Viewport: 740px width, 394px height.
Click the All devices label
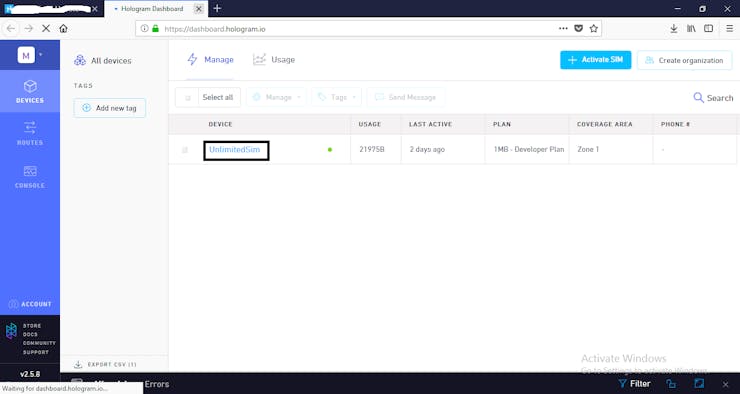point(111,60)
